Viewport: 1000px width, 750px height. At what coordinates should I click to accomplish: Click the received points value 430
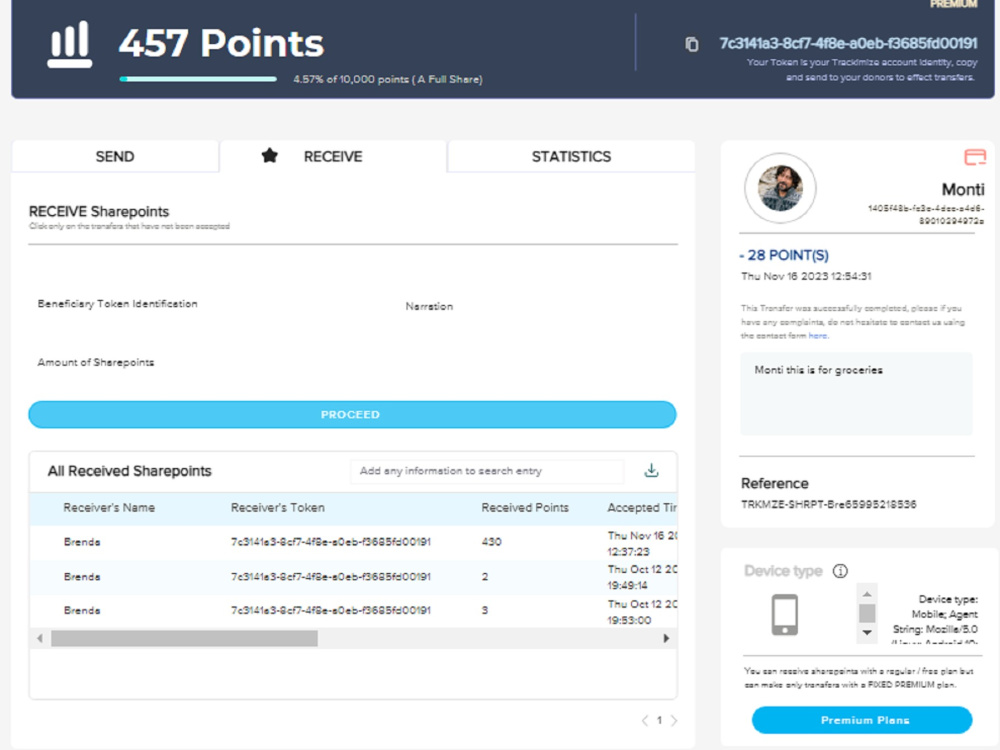[491, 542]
